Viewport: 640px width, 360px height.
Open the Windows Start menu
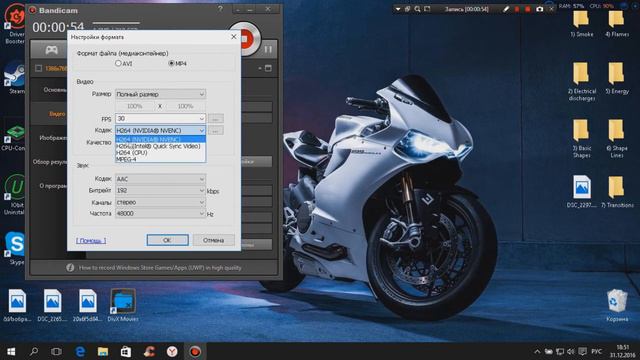click(11, 351)
